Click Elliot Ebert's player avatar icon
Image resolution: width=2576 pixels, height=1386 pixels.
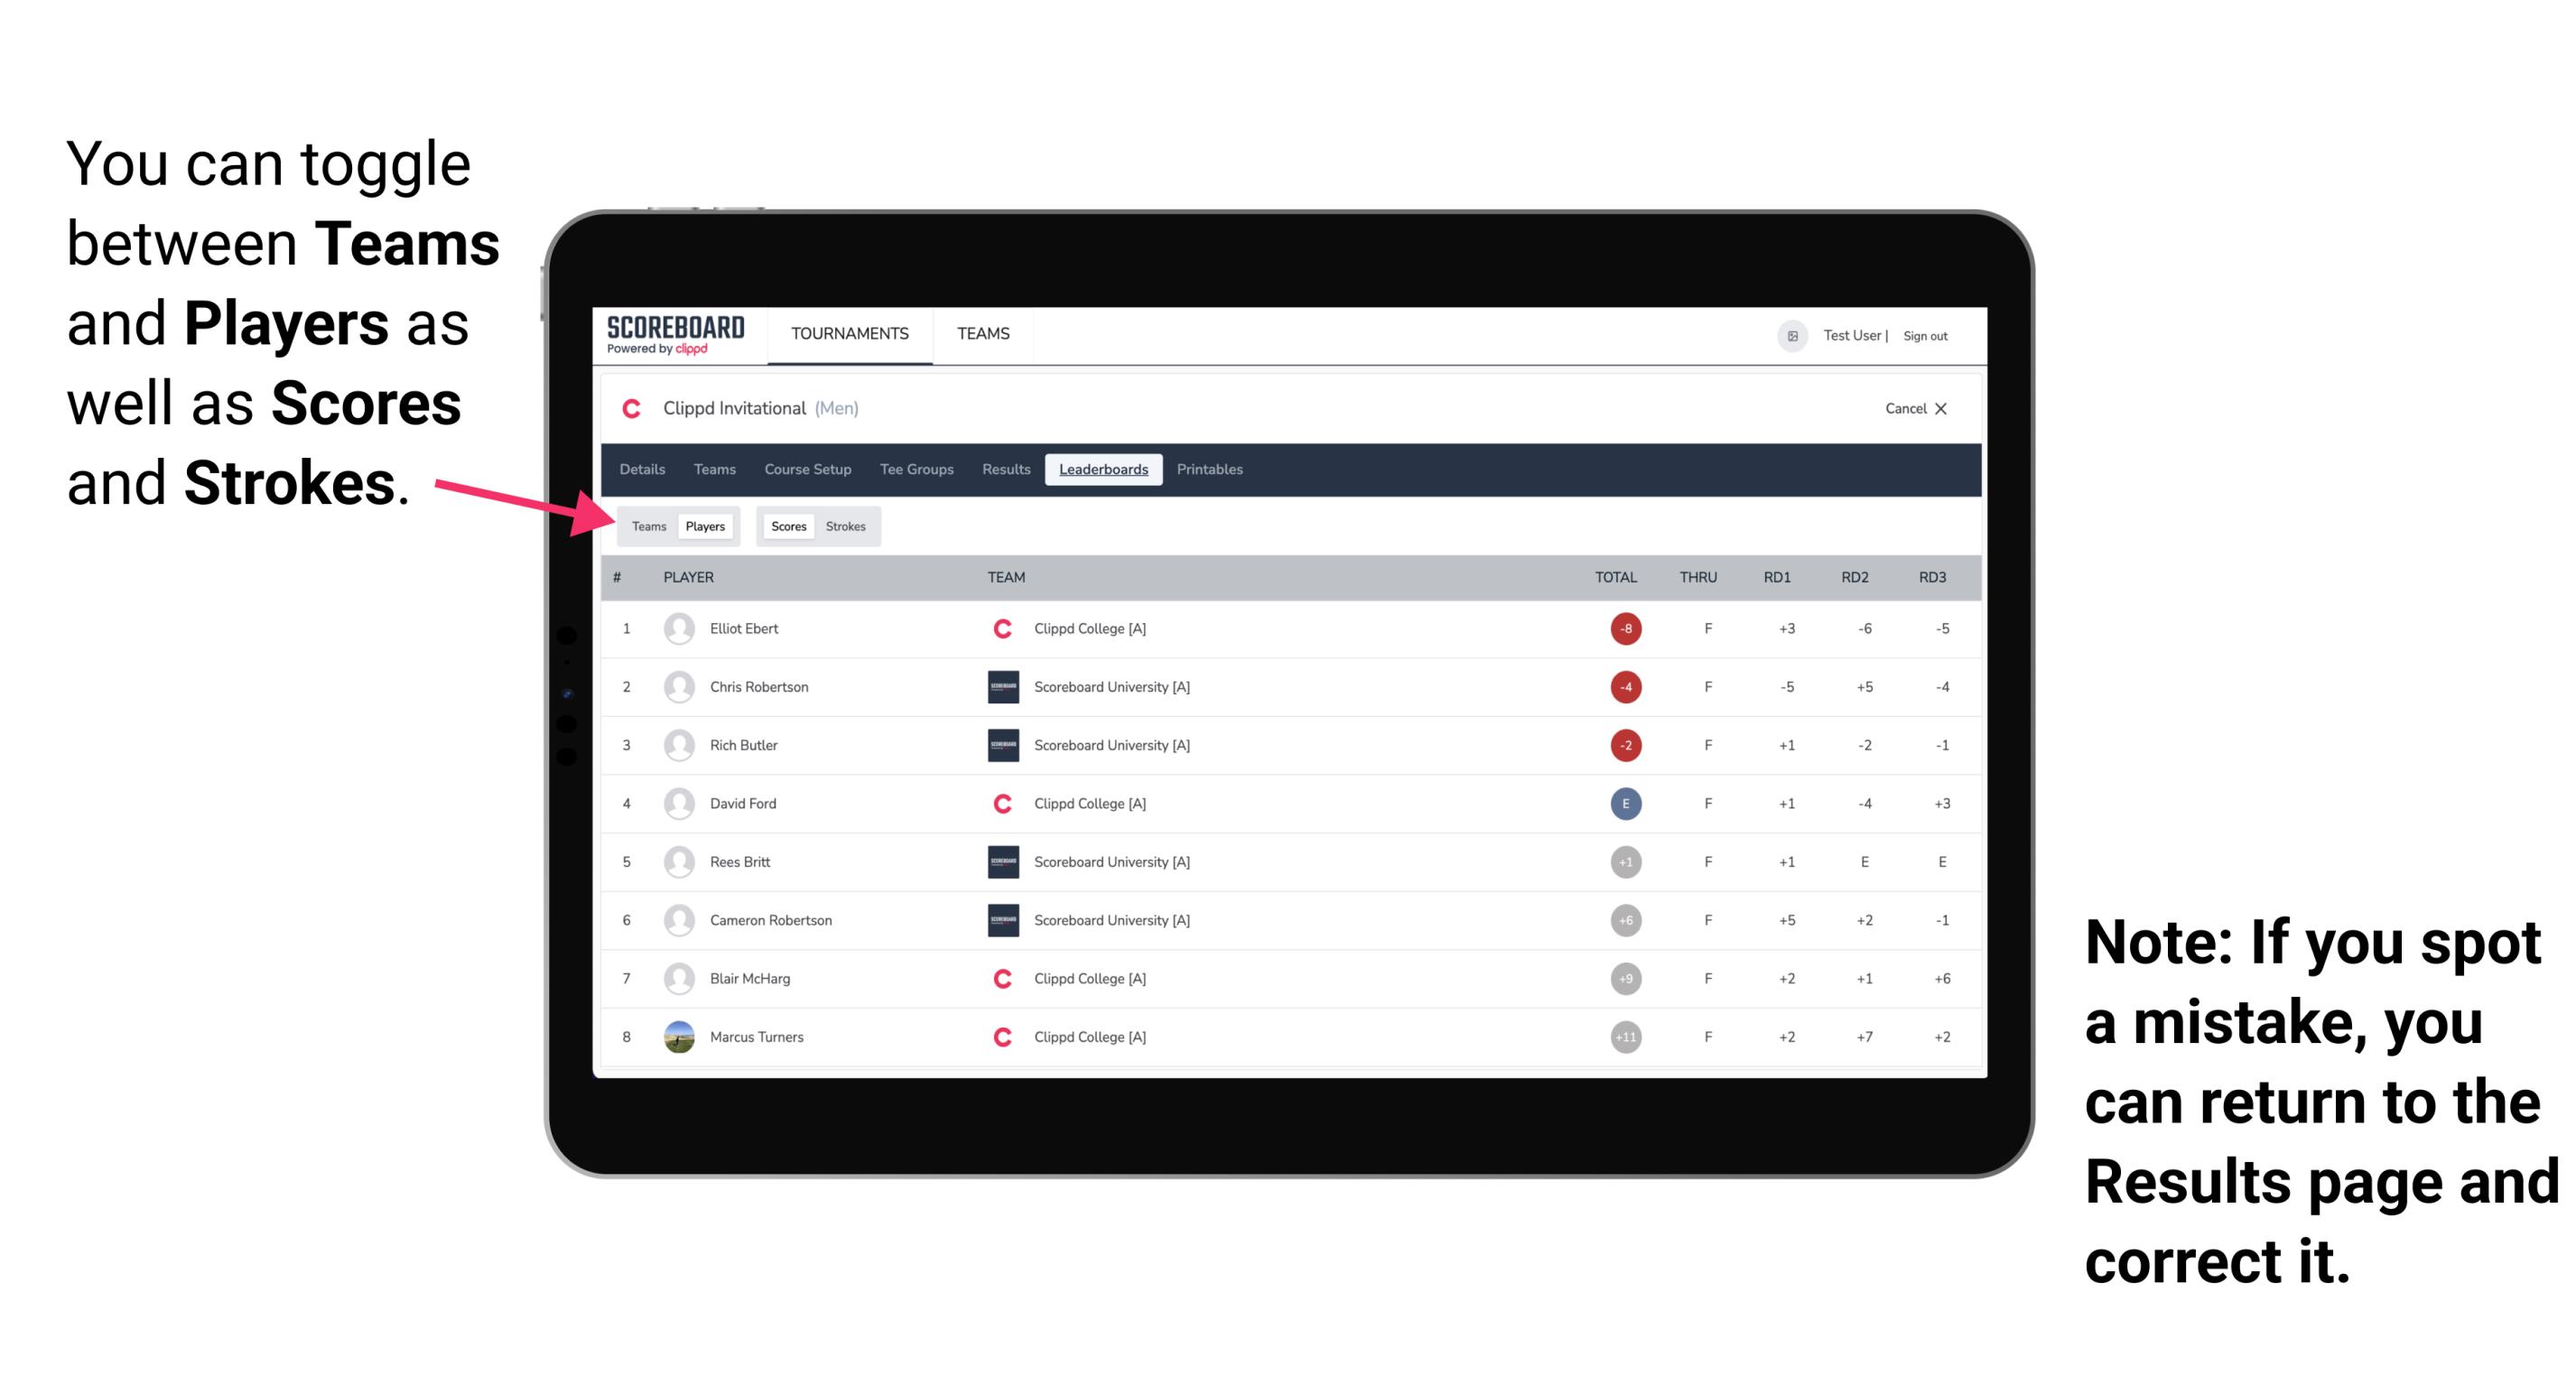click(681, 628)
